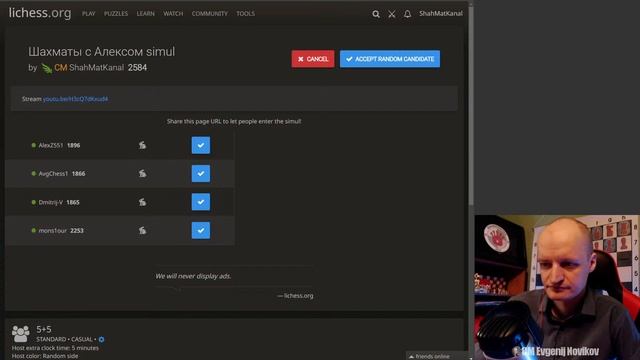The image size is (640, 360).
Task: Click 'Share this page URL' instruction text
Action: point(234,121)
